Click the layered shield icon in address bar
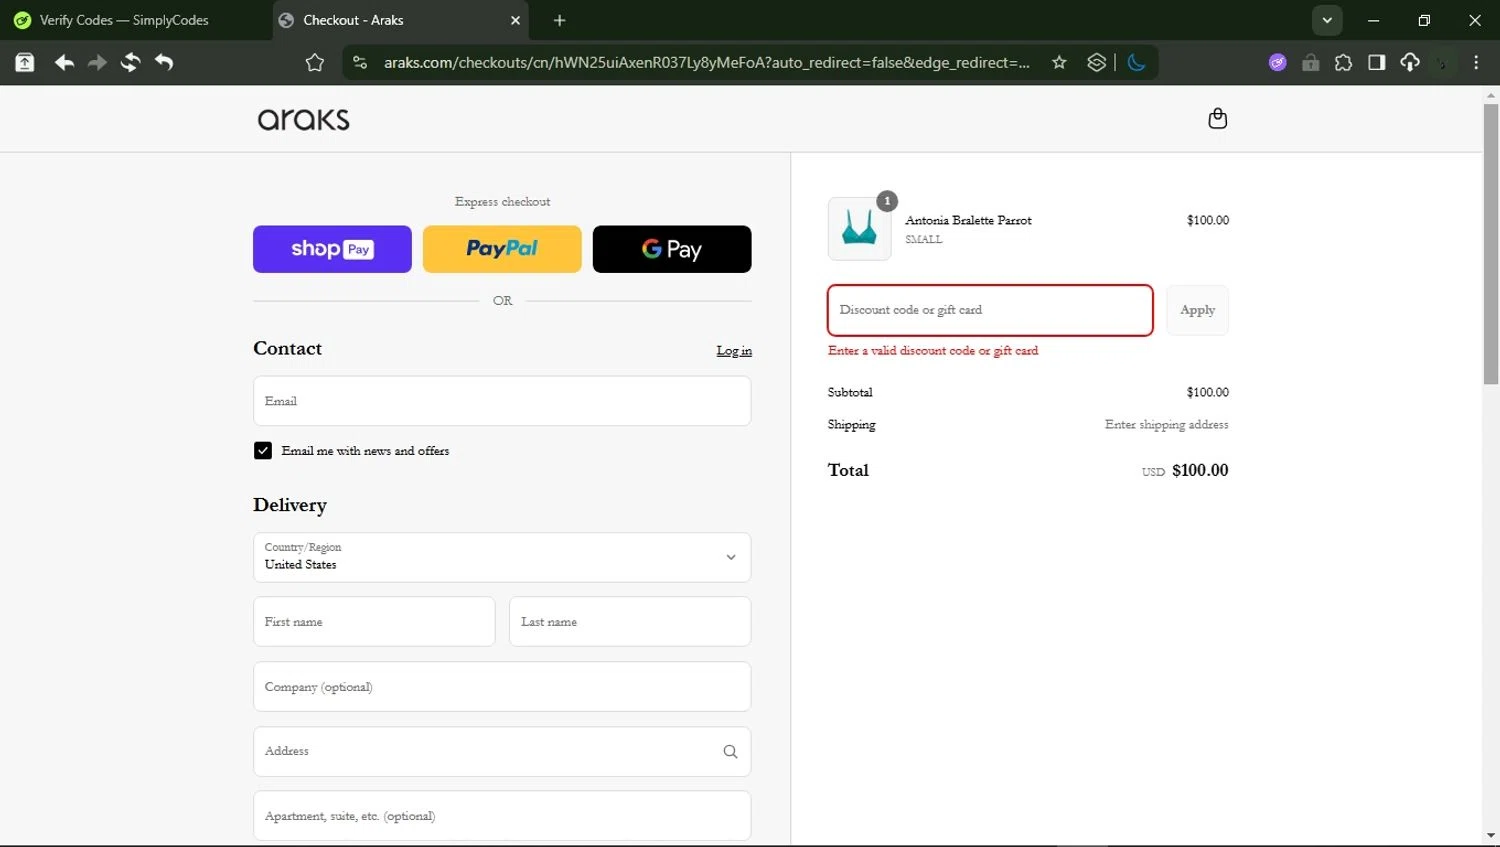Viewport: 1500px width, 847px height. pos(1096,63)
